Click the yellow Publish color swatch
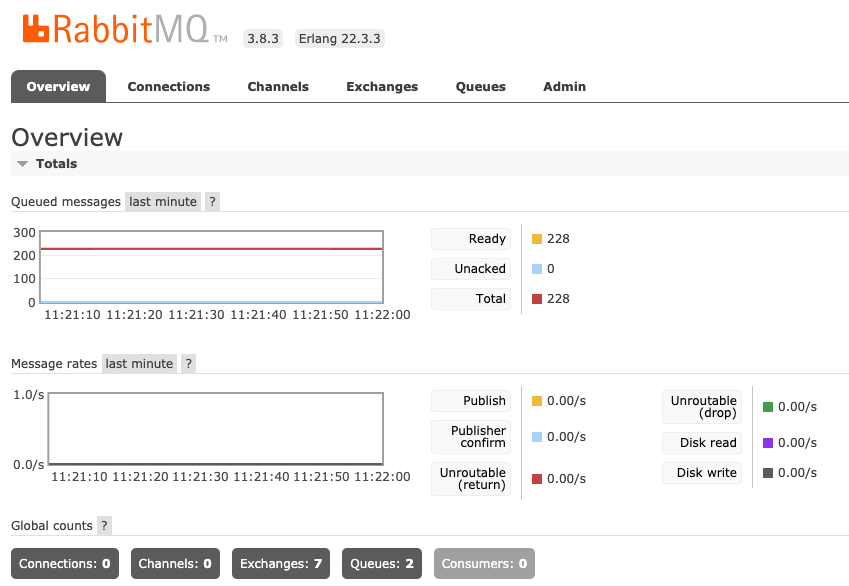849x586 pixels. pos(537,401)
